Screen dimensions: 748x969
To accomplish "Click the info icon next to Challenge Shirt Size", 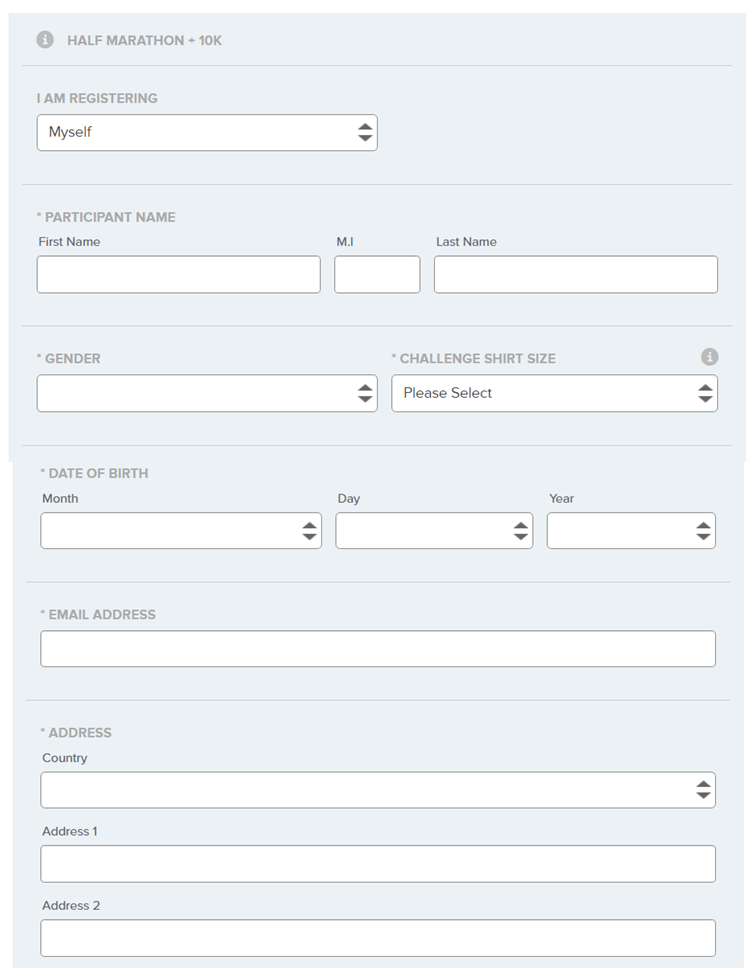I will 709,357.
